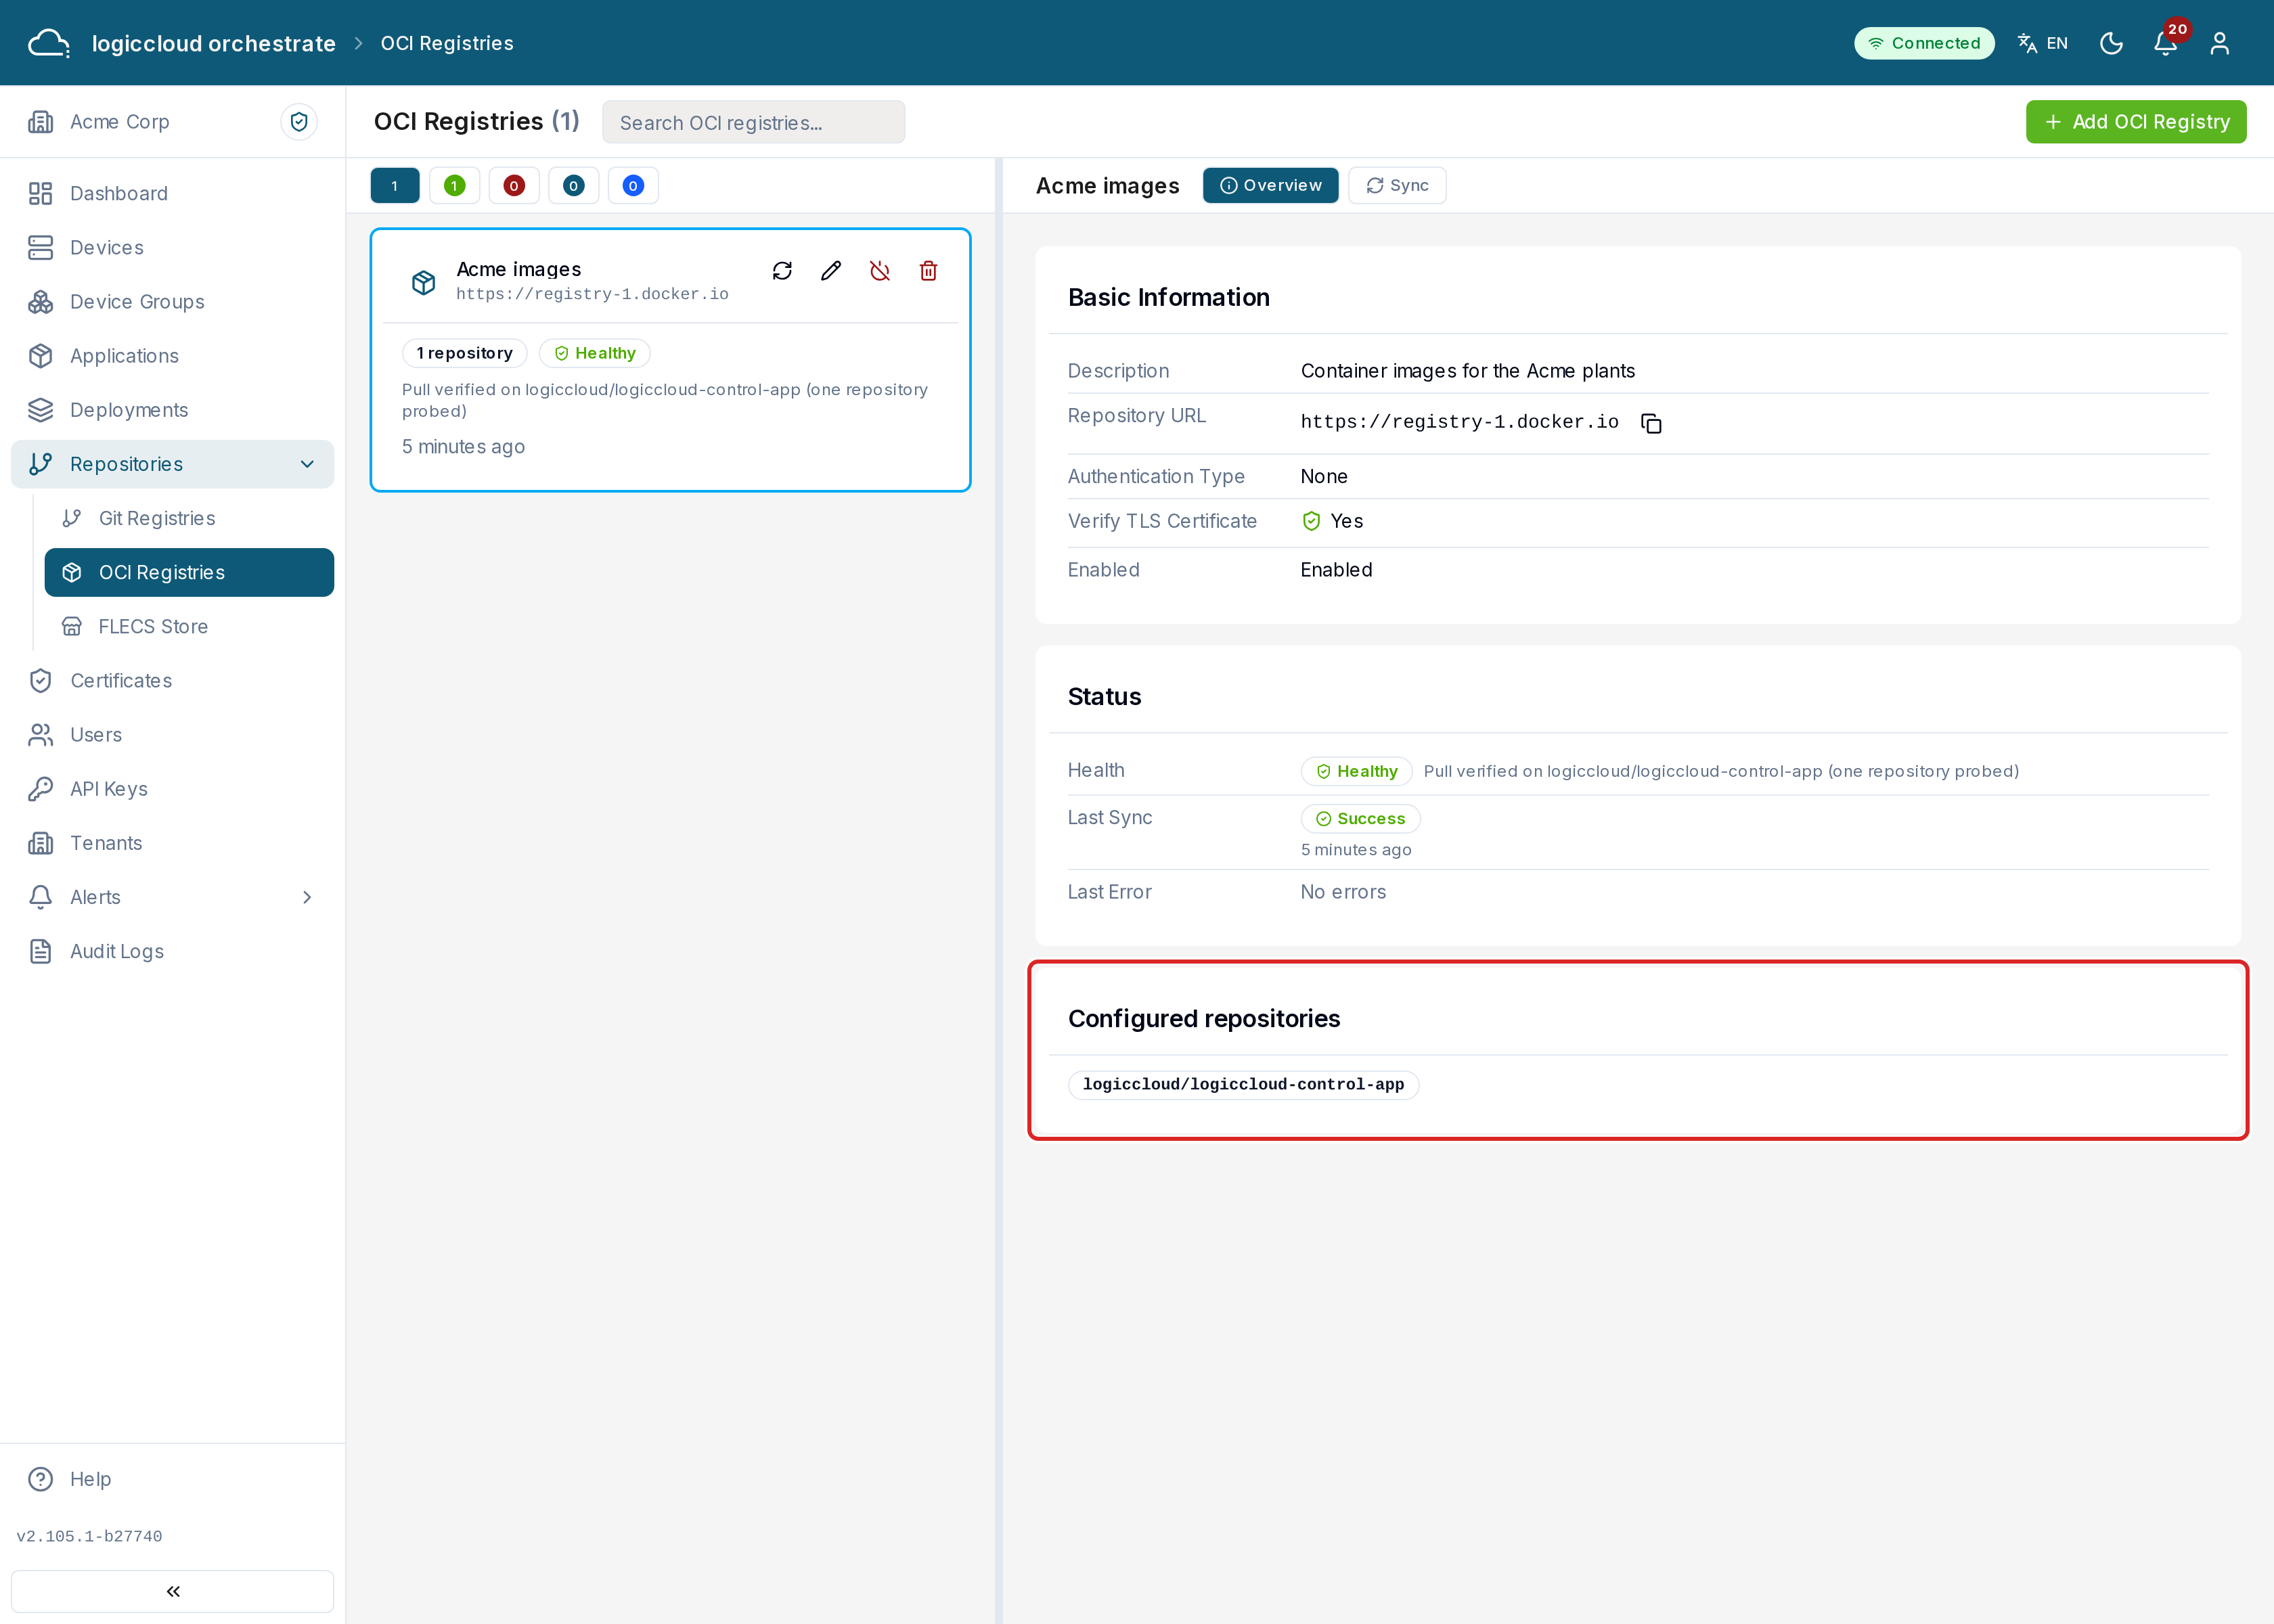Viewport: 2274px width, 1624px height.
Task: Open Devices in the sidebar
Action: (172, 247)
